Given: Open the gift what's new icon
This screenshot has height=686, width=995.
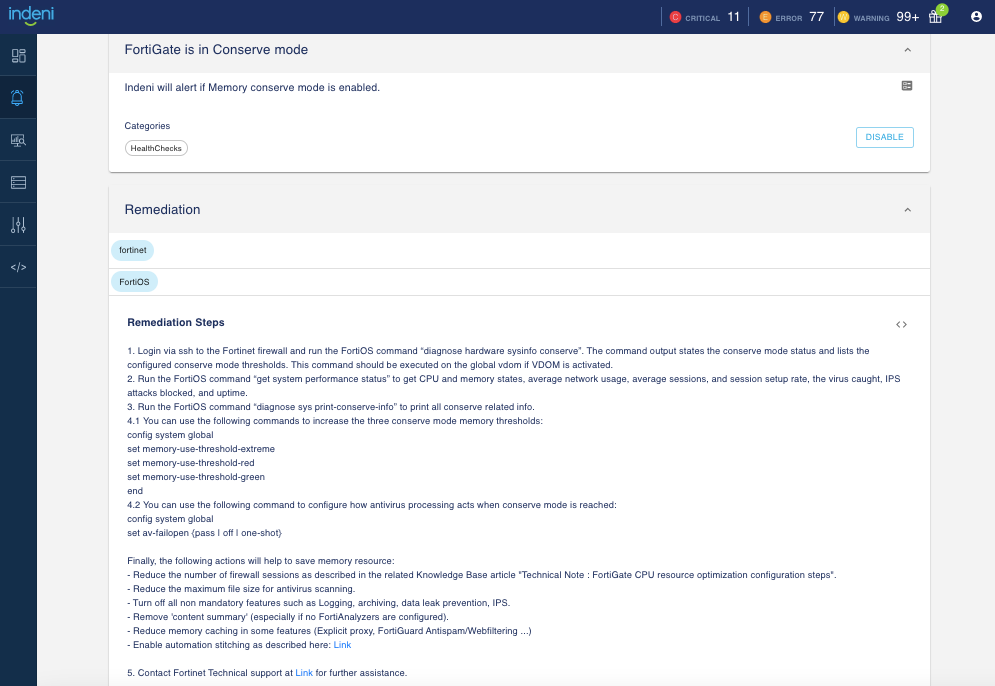Looking at the screenshot, I should (x=935, y=16).
